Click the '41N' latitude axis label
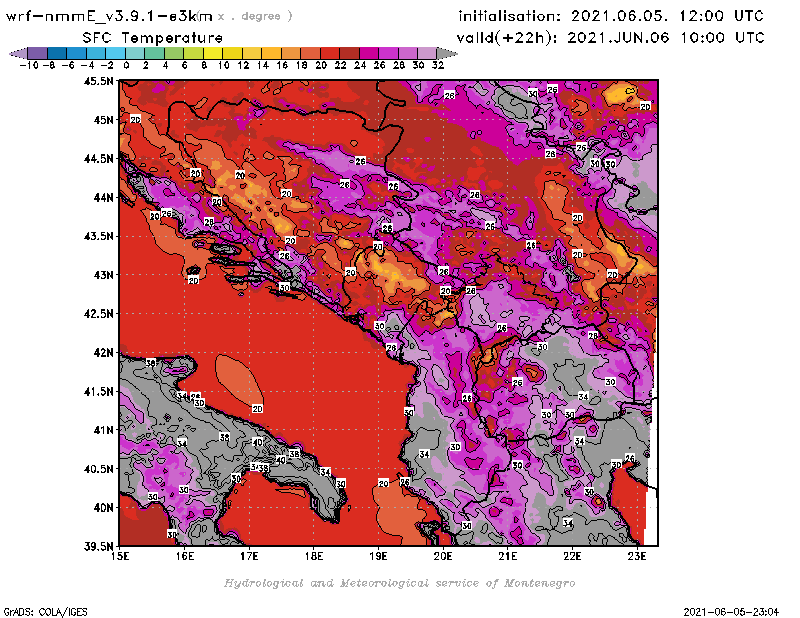 [x=103, y=430]
